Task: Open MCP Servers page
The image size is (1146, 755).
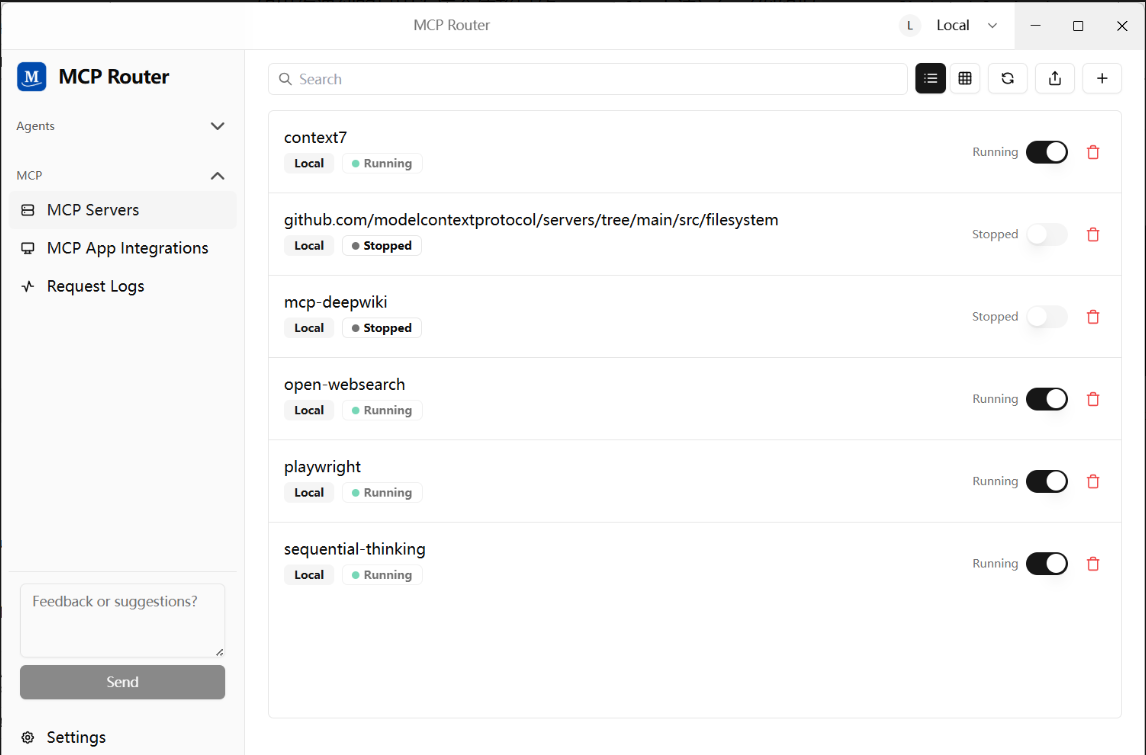Action: [123, 210]
